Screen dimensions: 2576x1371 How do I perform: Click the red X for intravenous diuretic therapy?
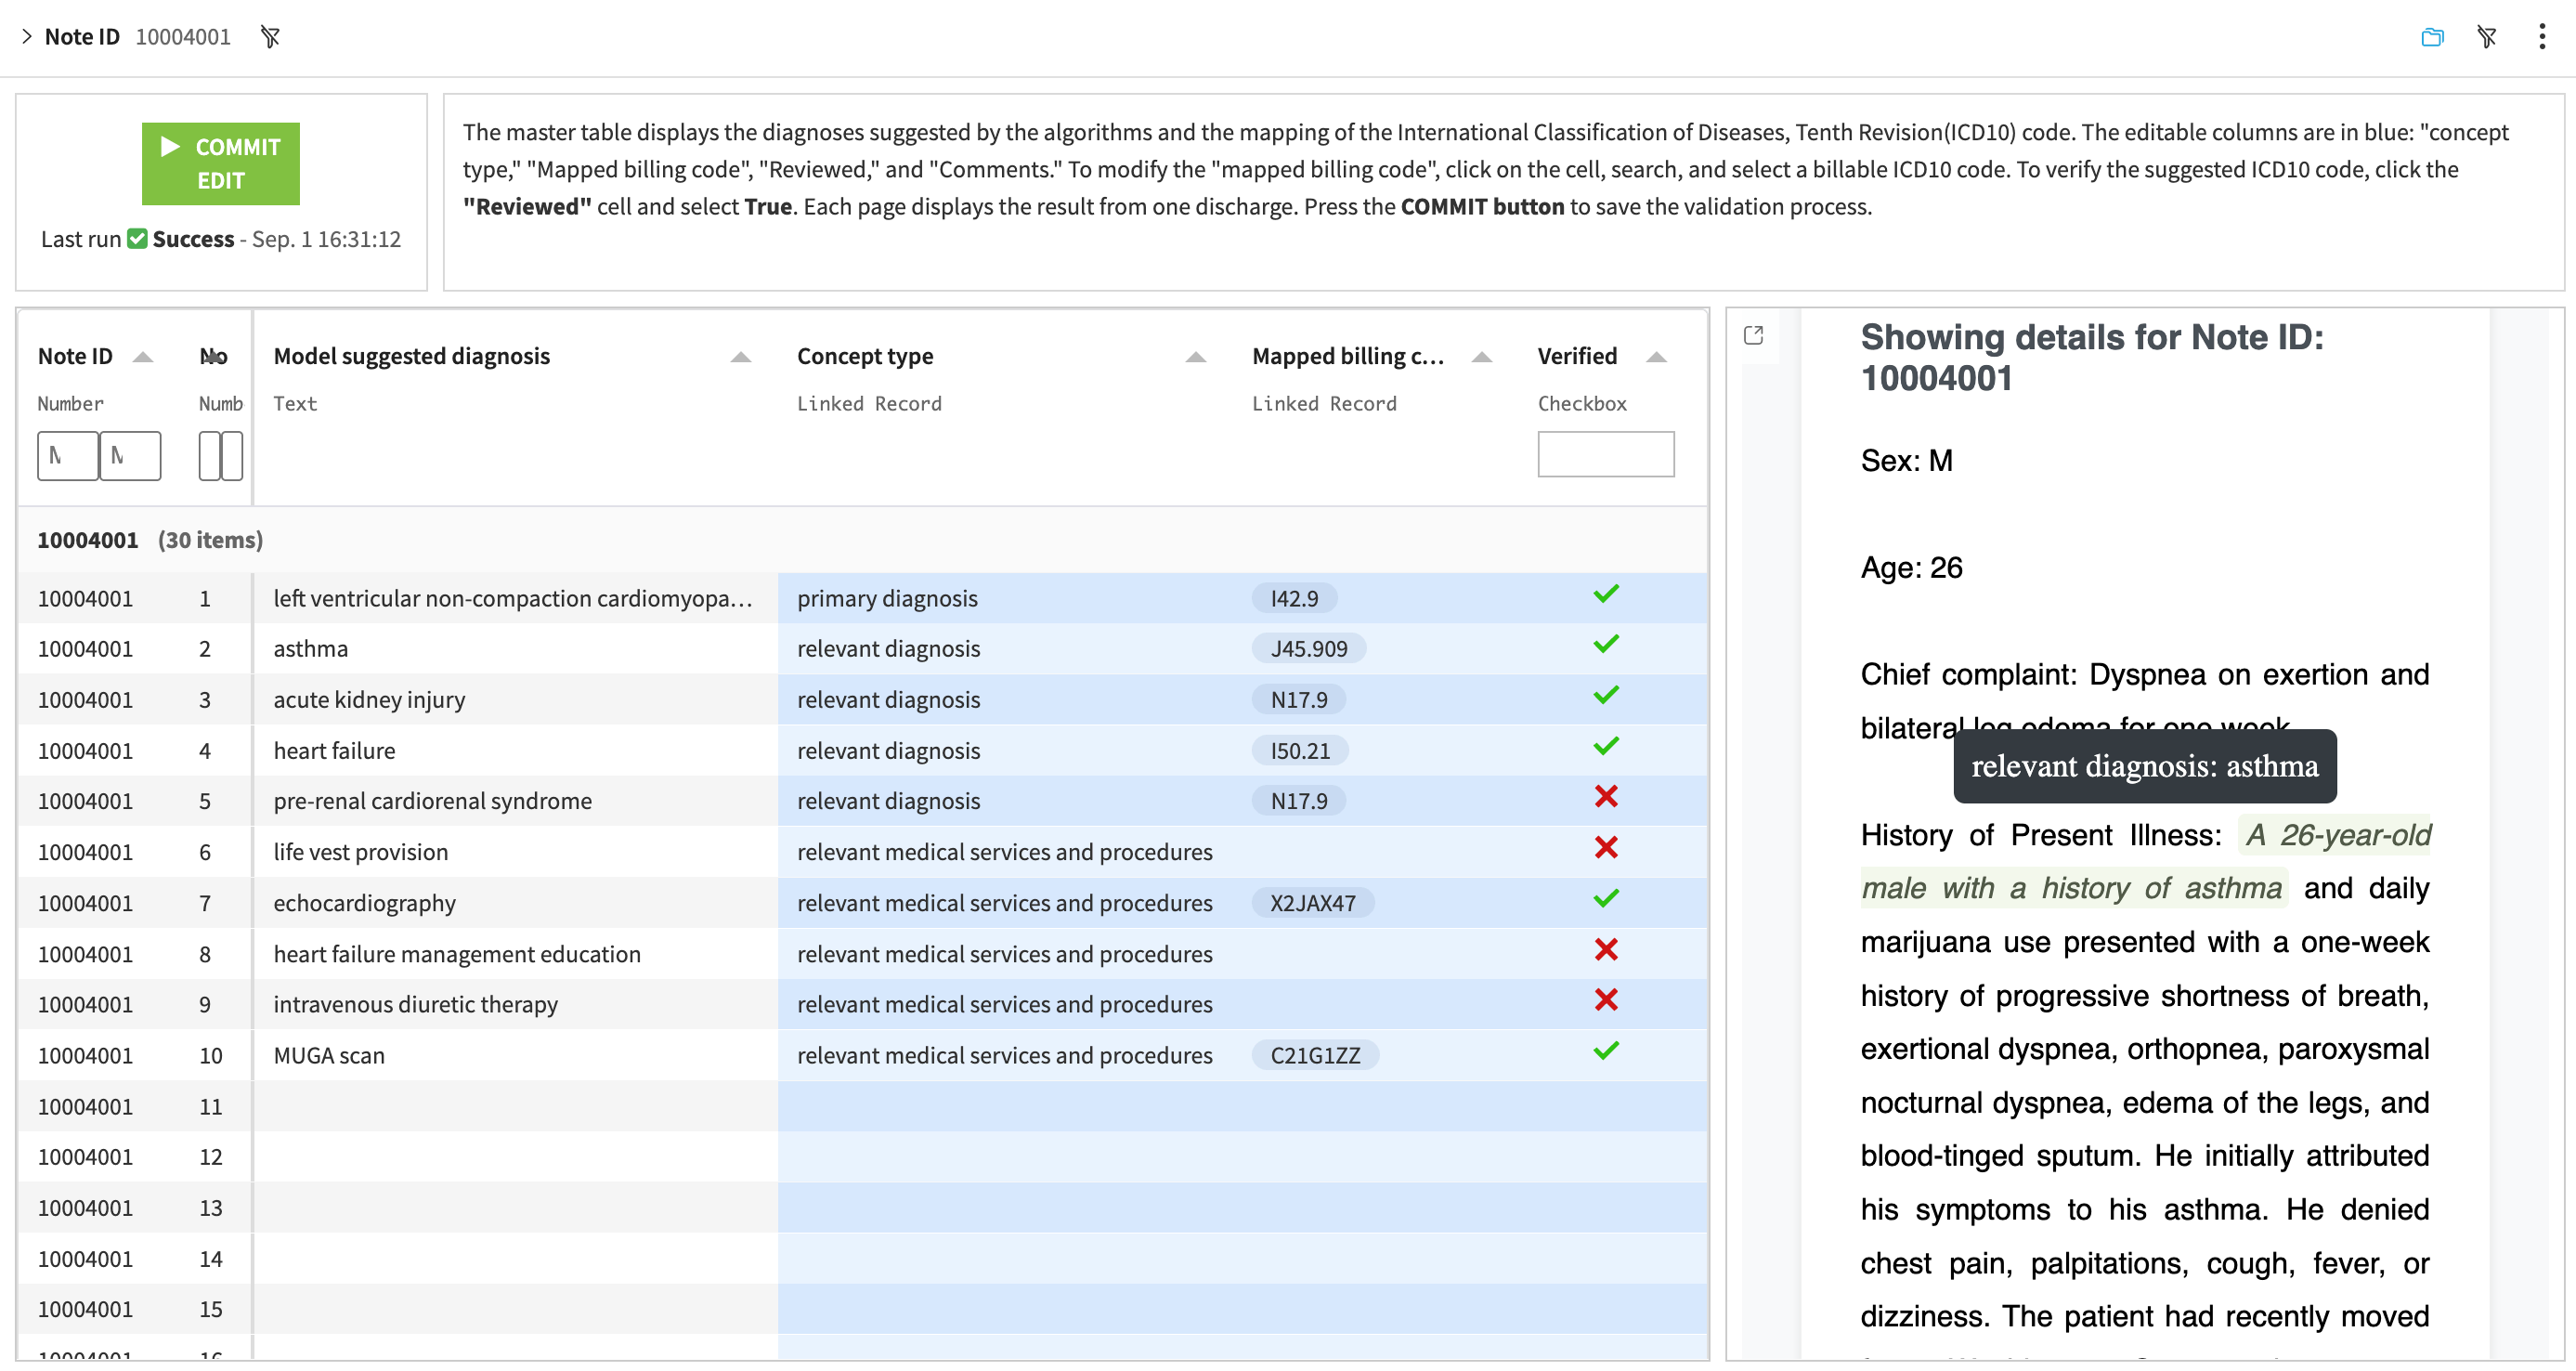[1606, 1000]
